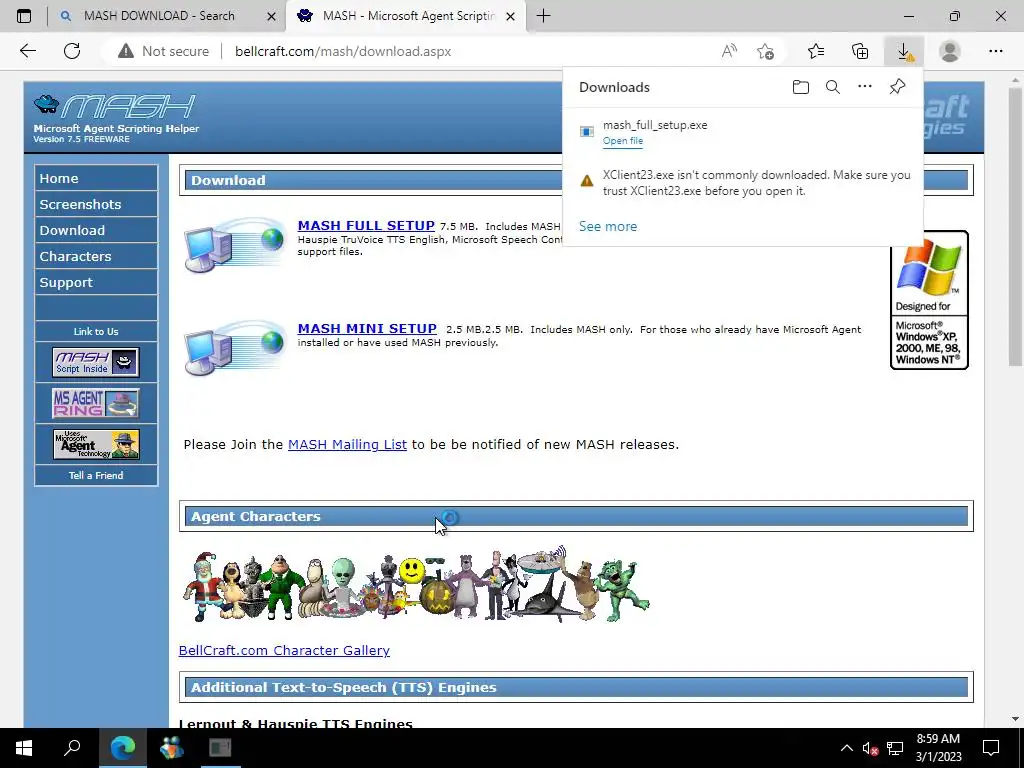Click MASH FULL SETUP download link
This screenshot has height=768, width=1024.
pyautogui.click(x=366, y=225)
